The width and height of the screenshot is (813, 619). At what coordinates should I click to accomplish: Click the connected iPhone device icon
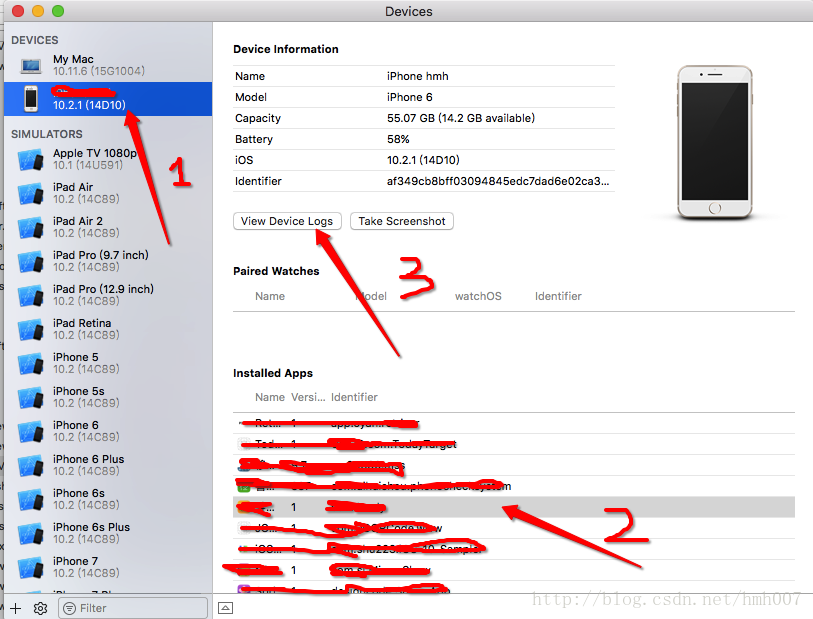31,99
